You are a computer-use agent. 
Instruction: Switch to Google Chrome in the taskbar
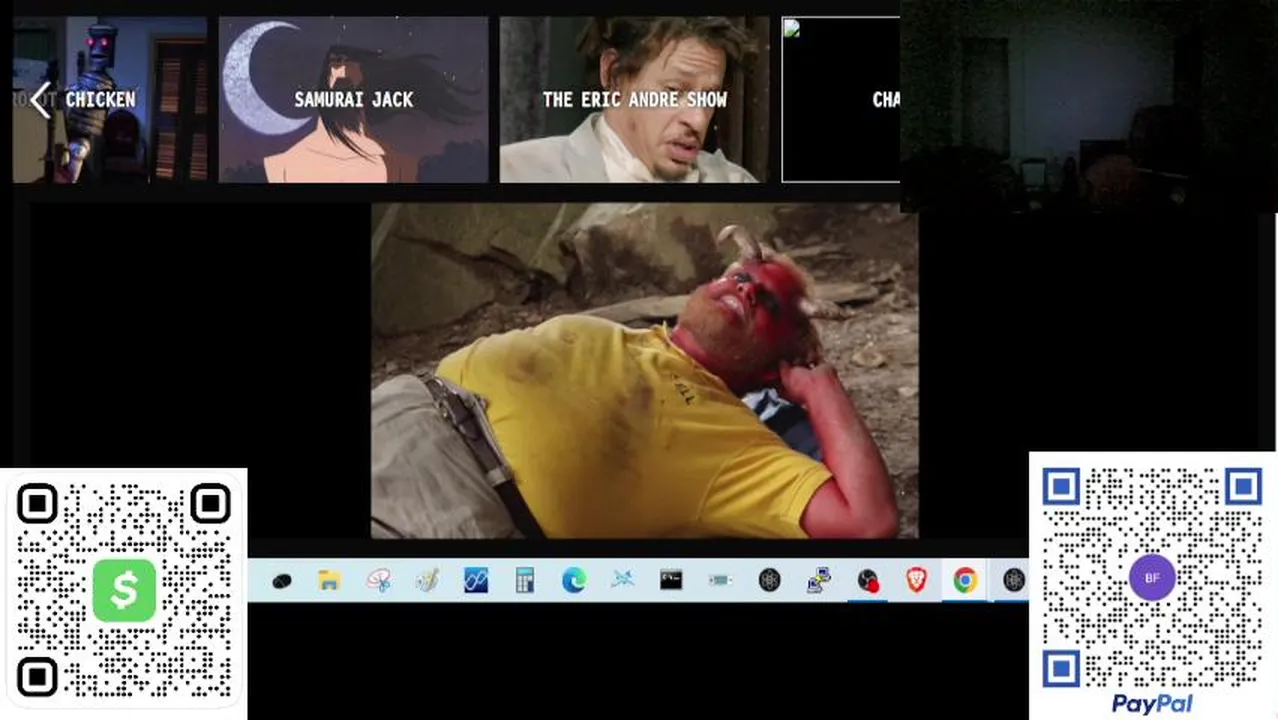tap(964, 580)
